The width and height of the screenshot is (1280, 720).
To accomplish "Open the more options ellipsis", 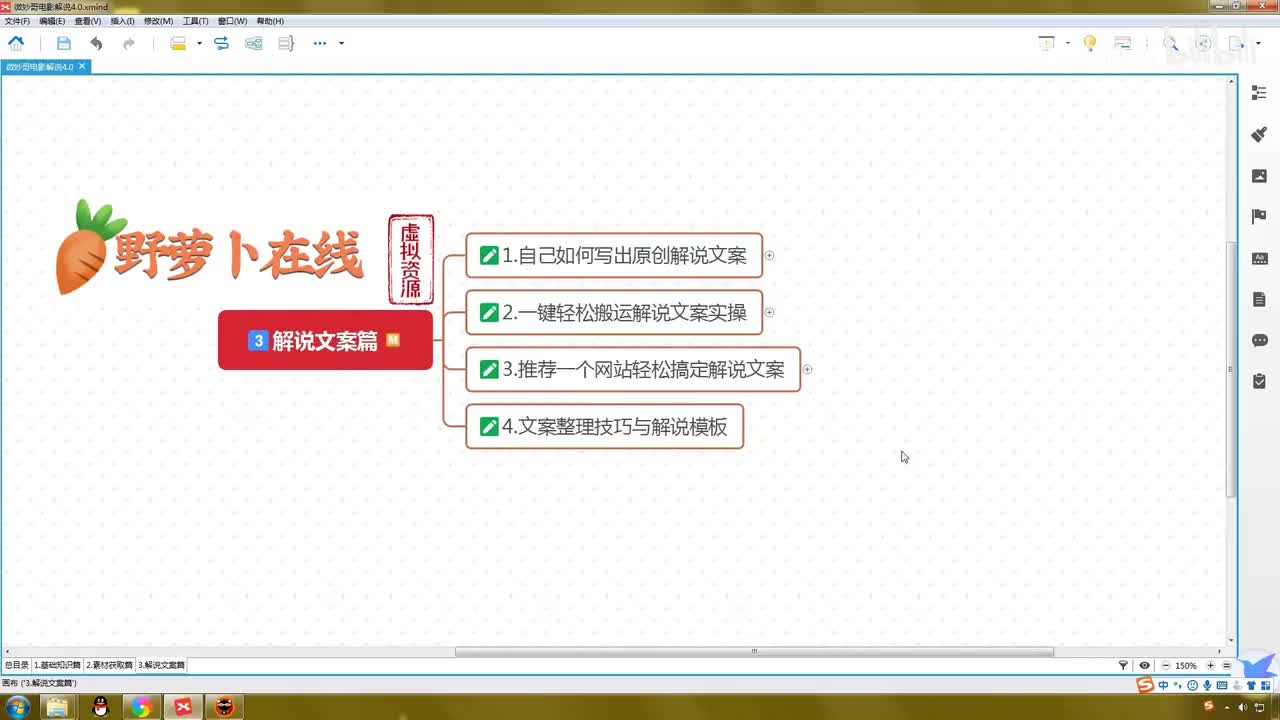I will point(320,43).
